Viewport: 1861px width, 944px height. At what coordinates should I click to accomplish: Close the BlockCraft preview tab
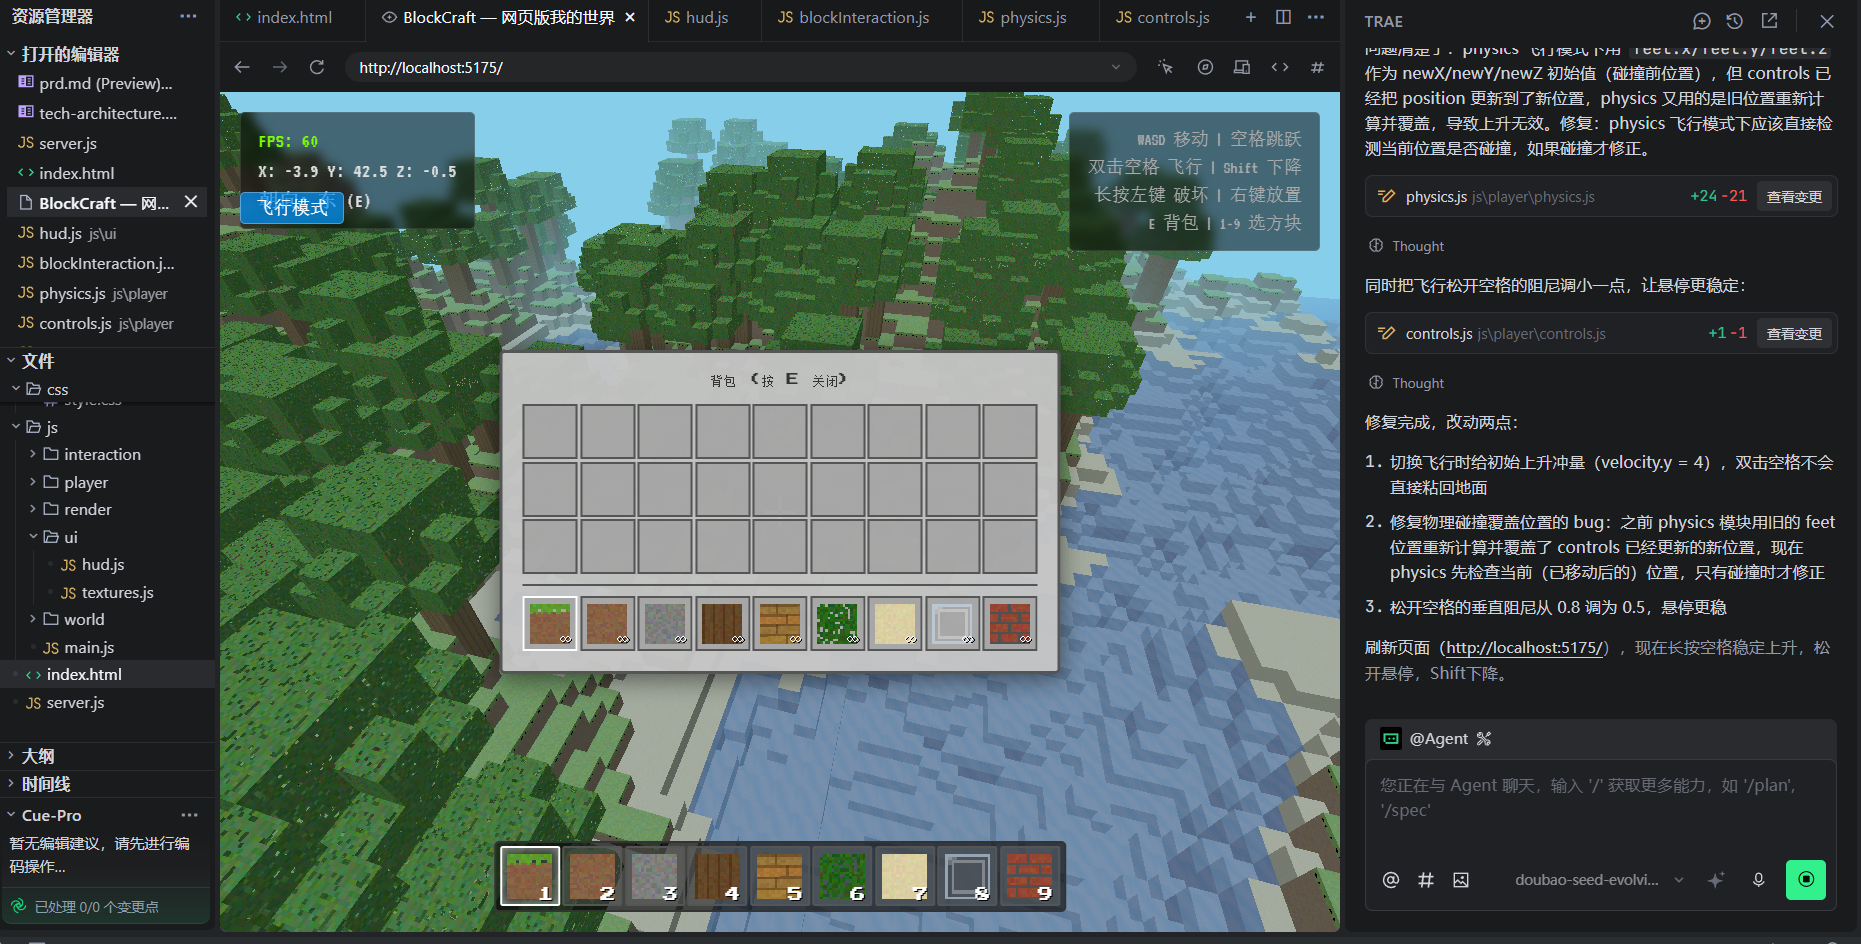630,17
